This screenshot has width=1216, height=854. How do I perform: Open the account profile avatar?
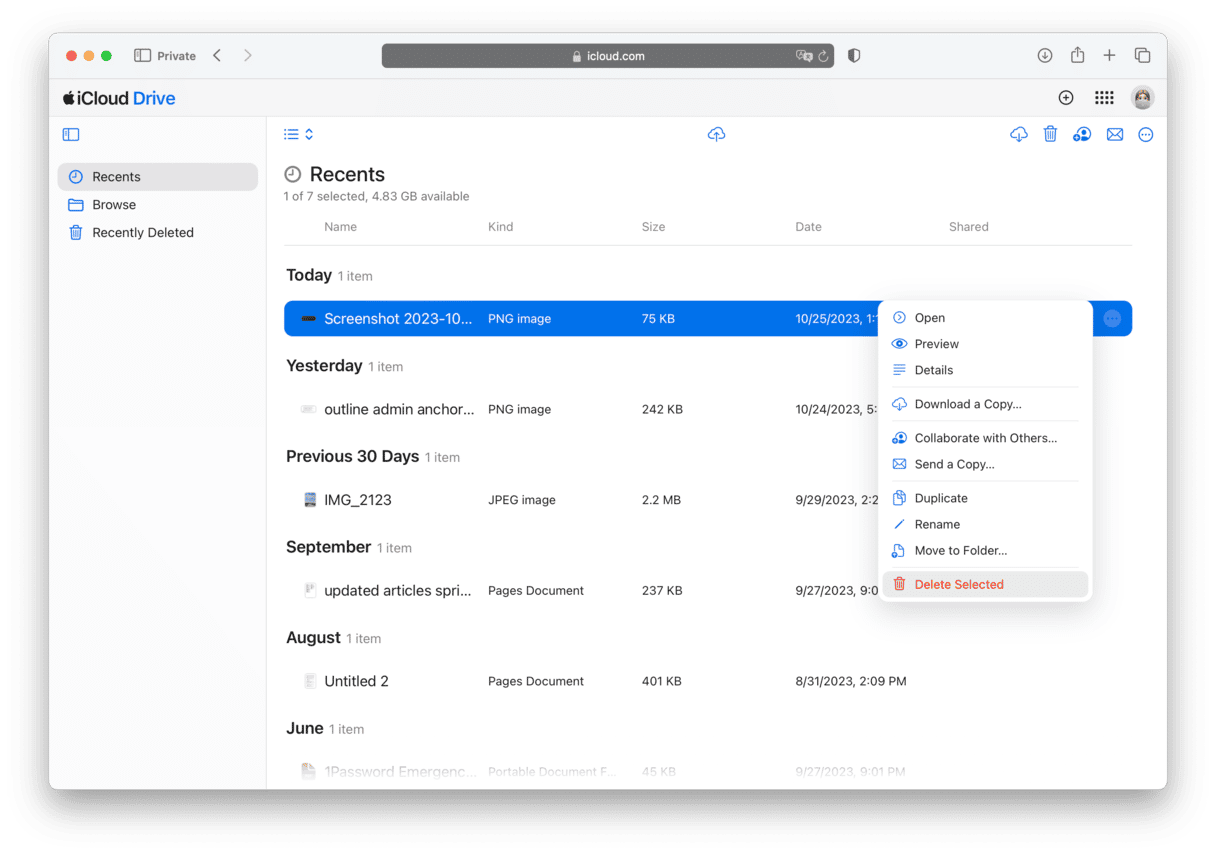(1142, 98)
